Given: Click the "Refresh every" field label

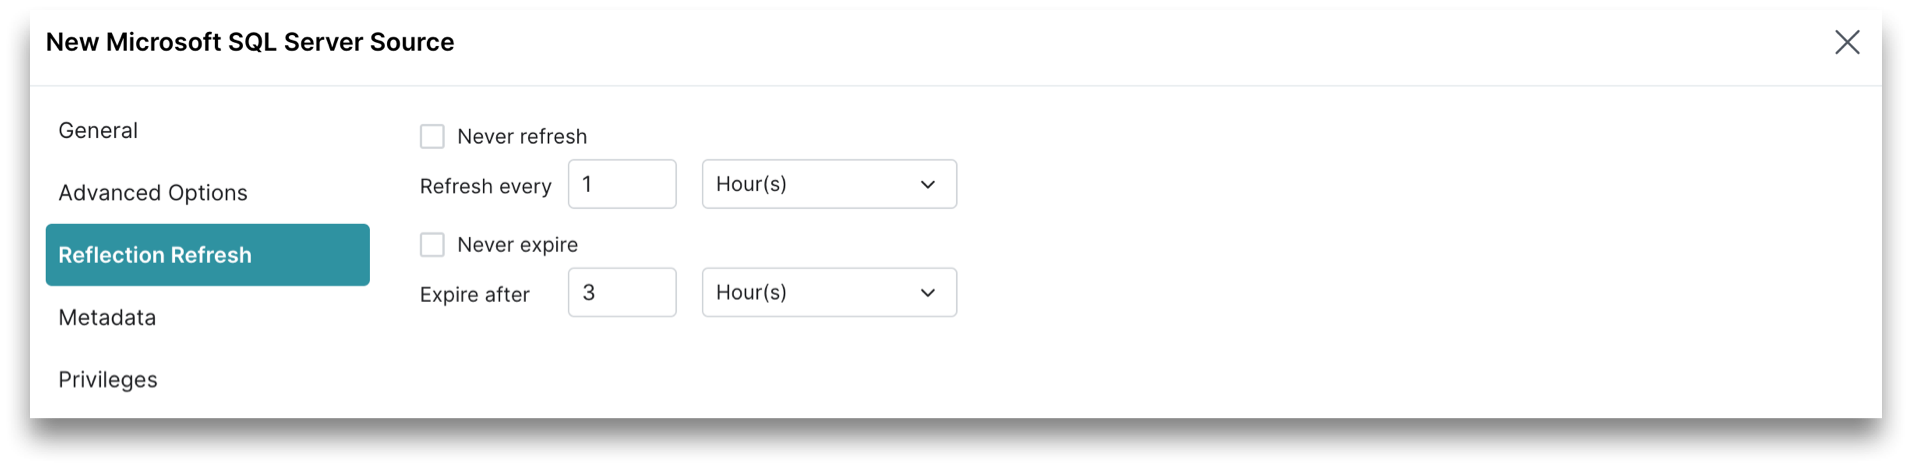Looking at the screenshot, I should [x=485, y=187].
